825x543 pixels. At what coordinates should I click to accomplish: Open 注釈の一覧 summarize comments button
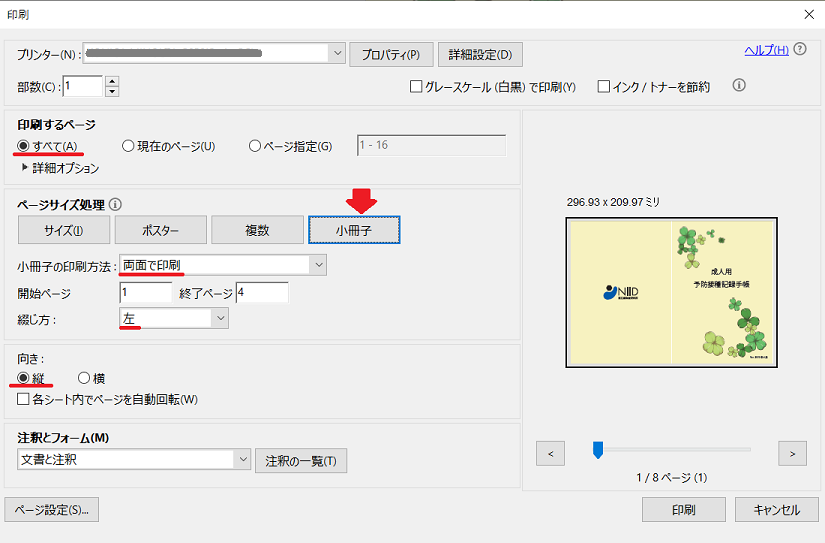tap(301, 461)
